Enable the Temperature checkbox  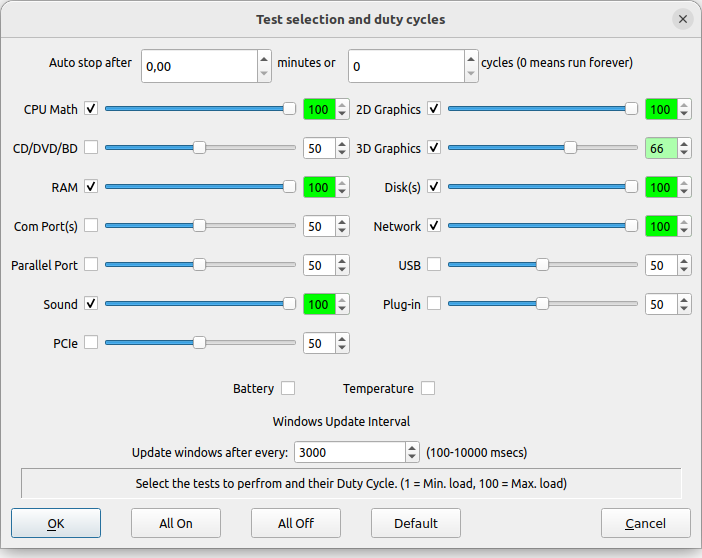click(428, 388)
